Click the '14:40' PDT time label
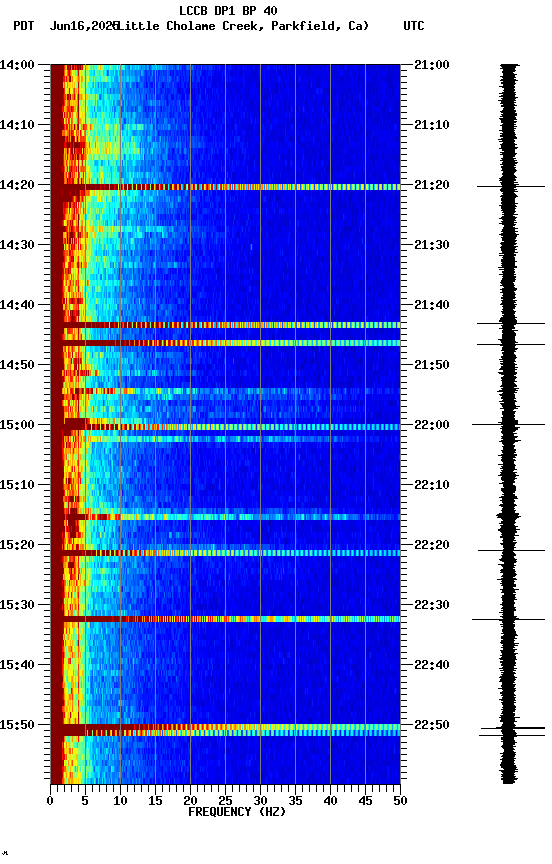Viewport: 552px width, 864px height. coord(17,305)
